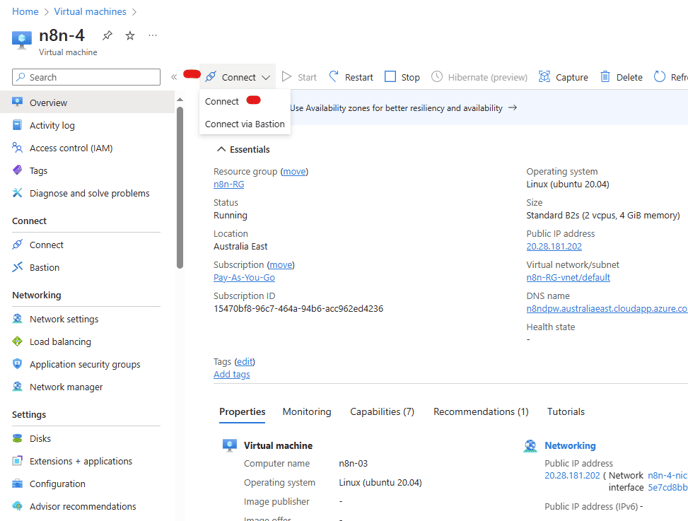Open Access control (IAM) page

(x=70, y=148)
